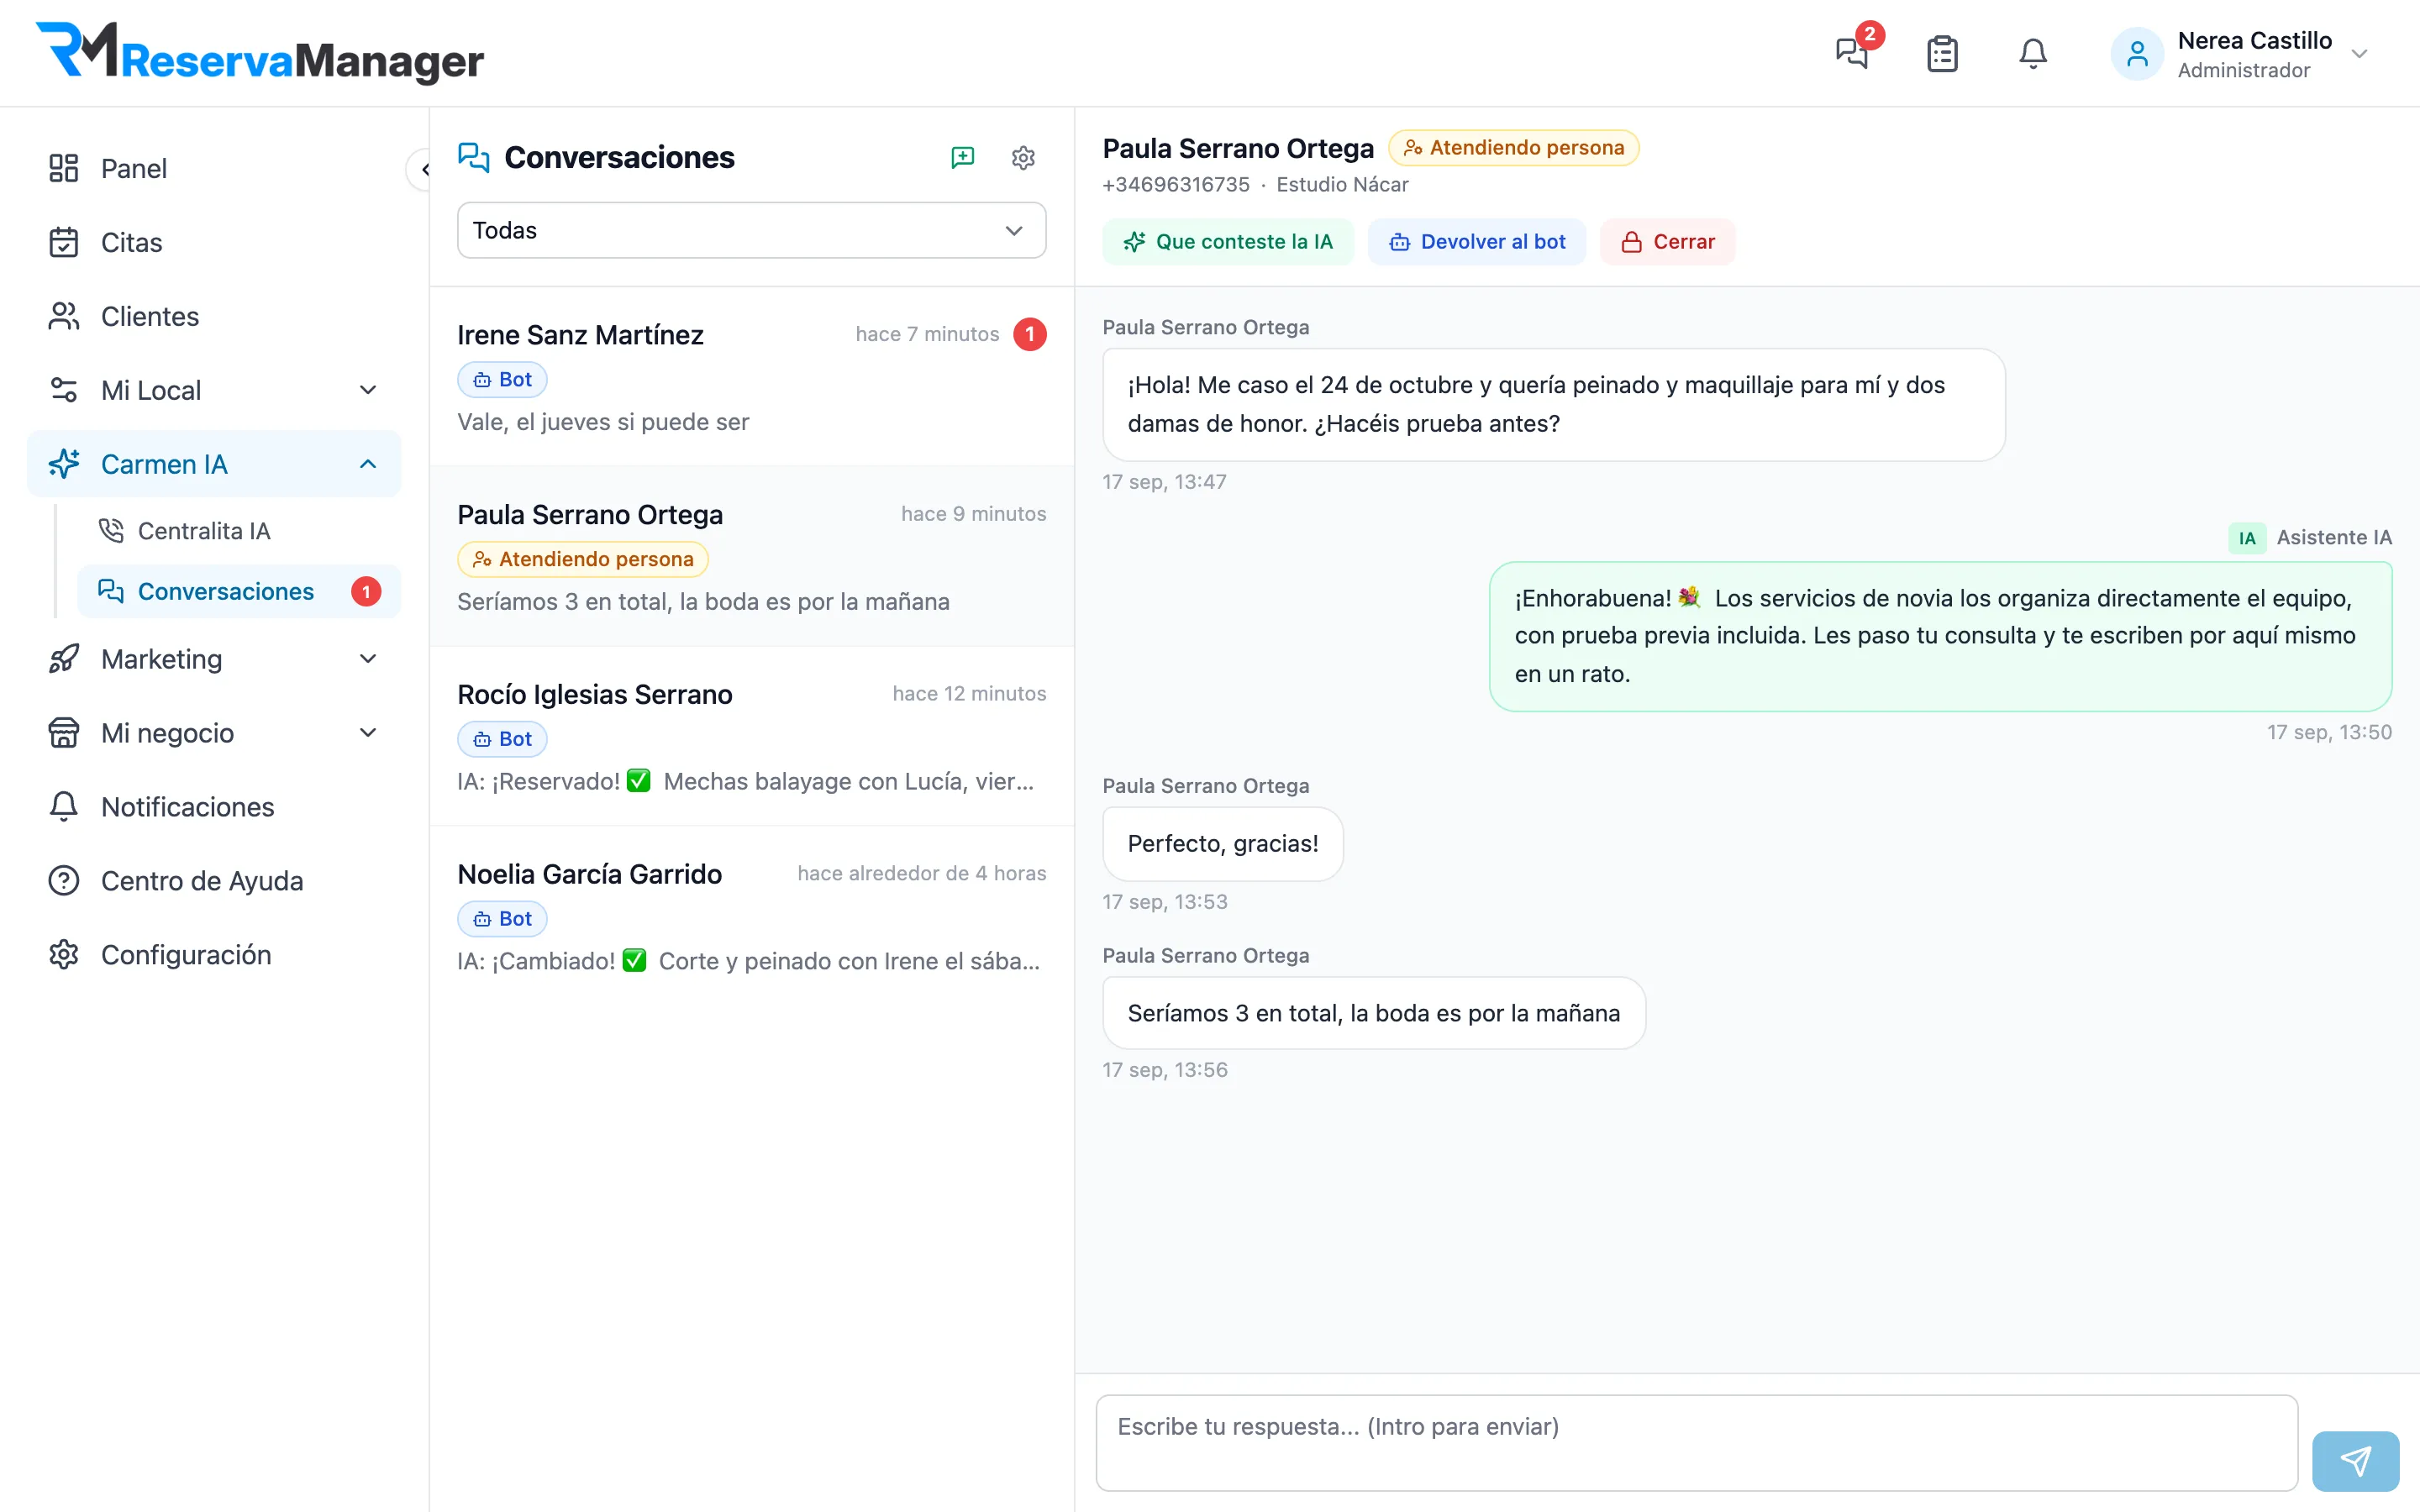
Task: Open conversation settings gear icon
Action: [x=1023, y=157]
